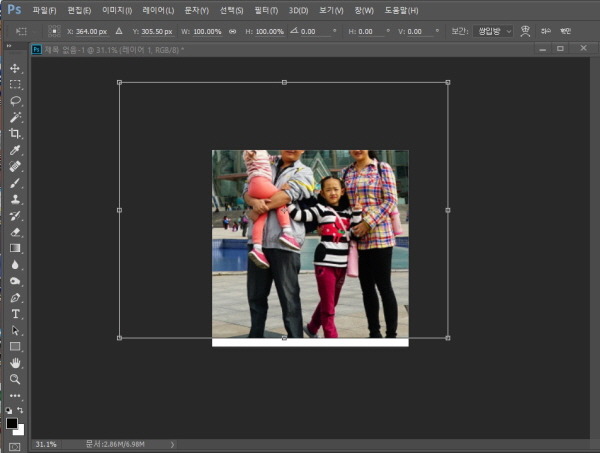Select the Crop tool
The height and width of the screenshot is (453, 600).
[15, 133]
